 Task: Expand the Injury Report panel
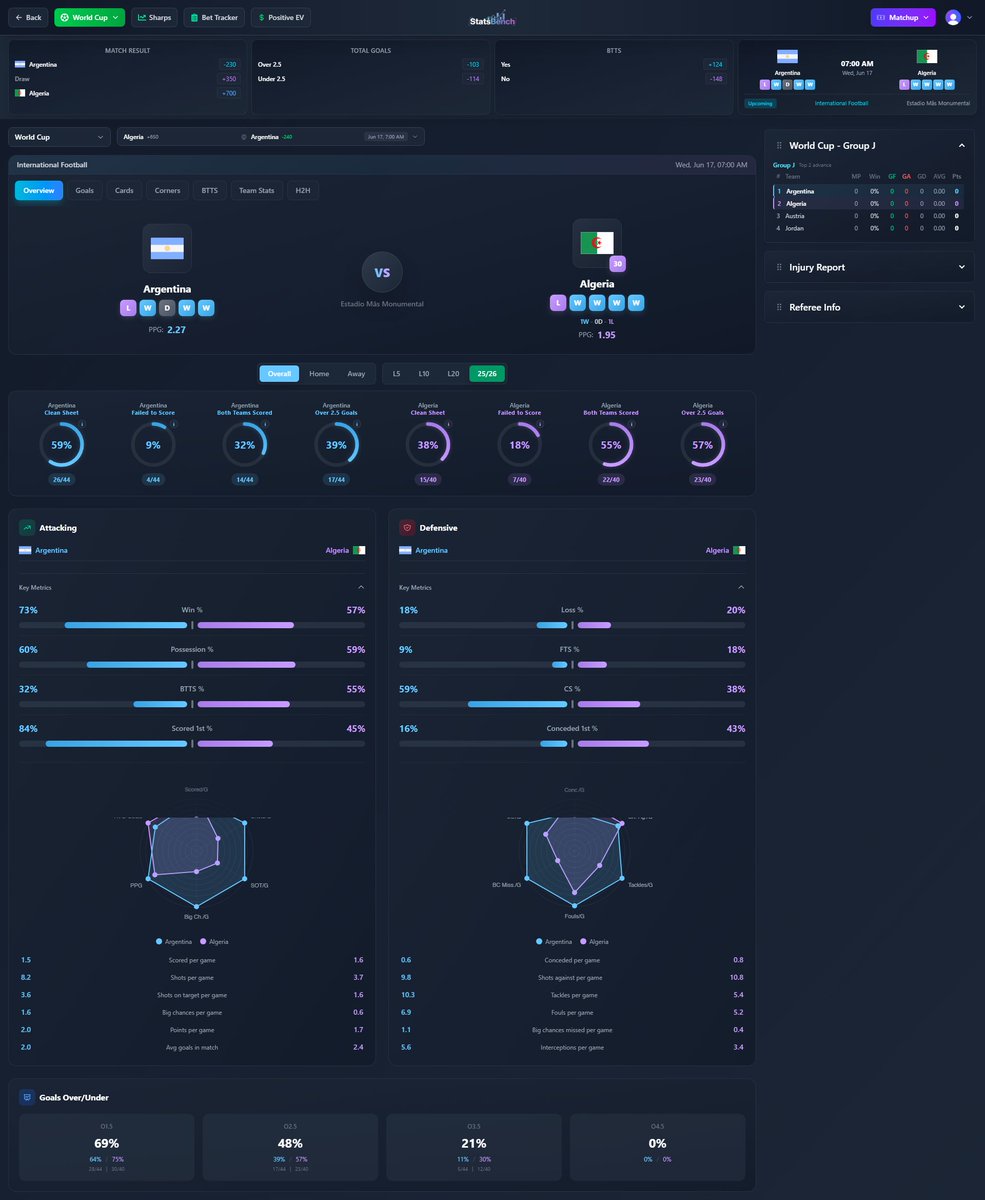click(961, 267)
